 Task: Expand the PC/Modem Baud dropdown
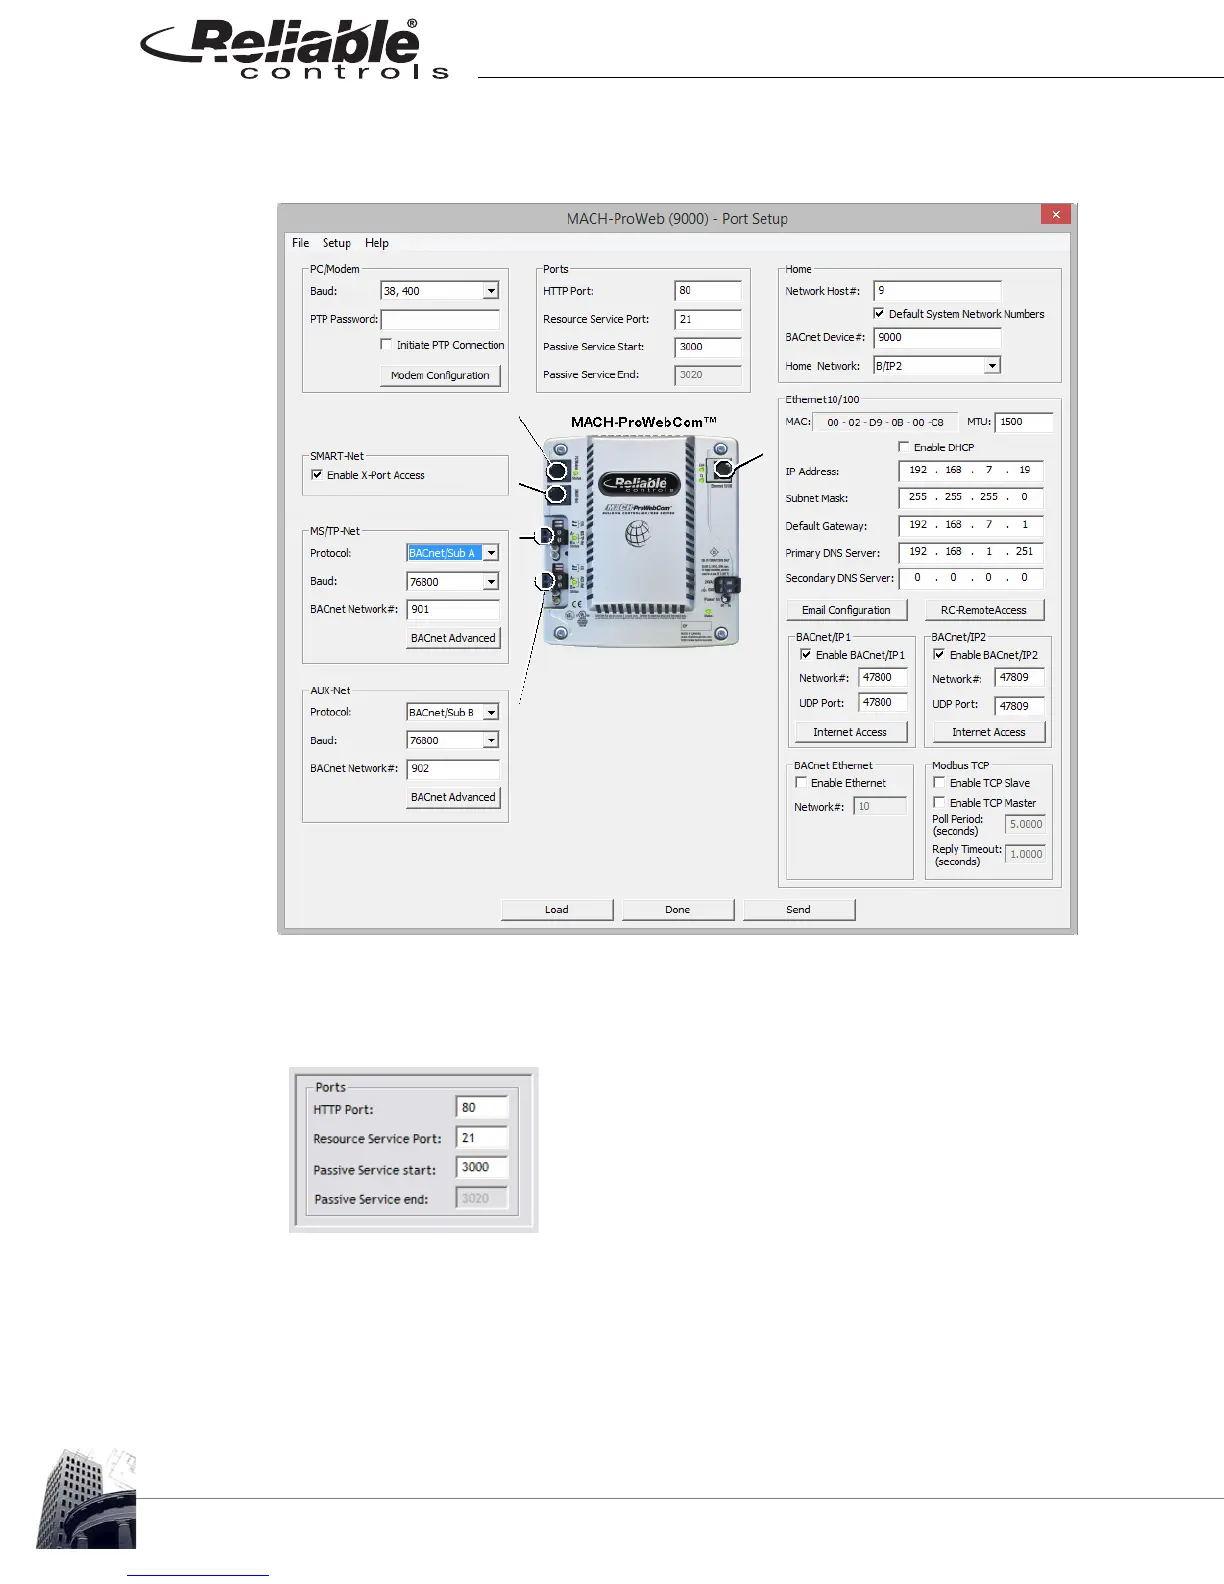click(491, 291)
